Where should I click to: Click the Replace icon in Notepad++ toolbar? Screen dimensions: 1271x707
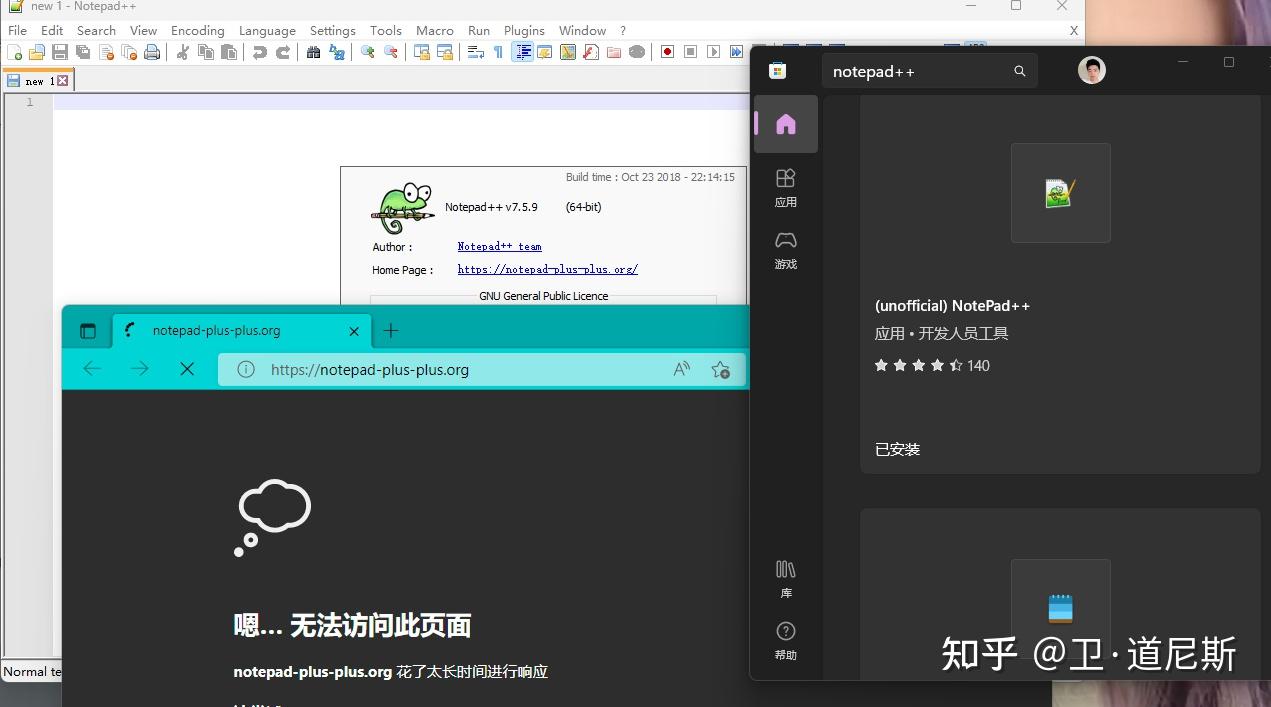point(337,52)
